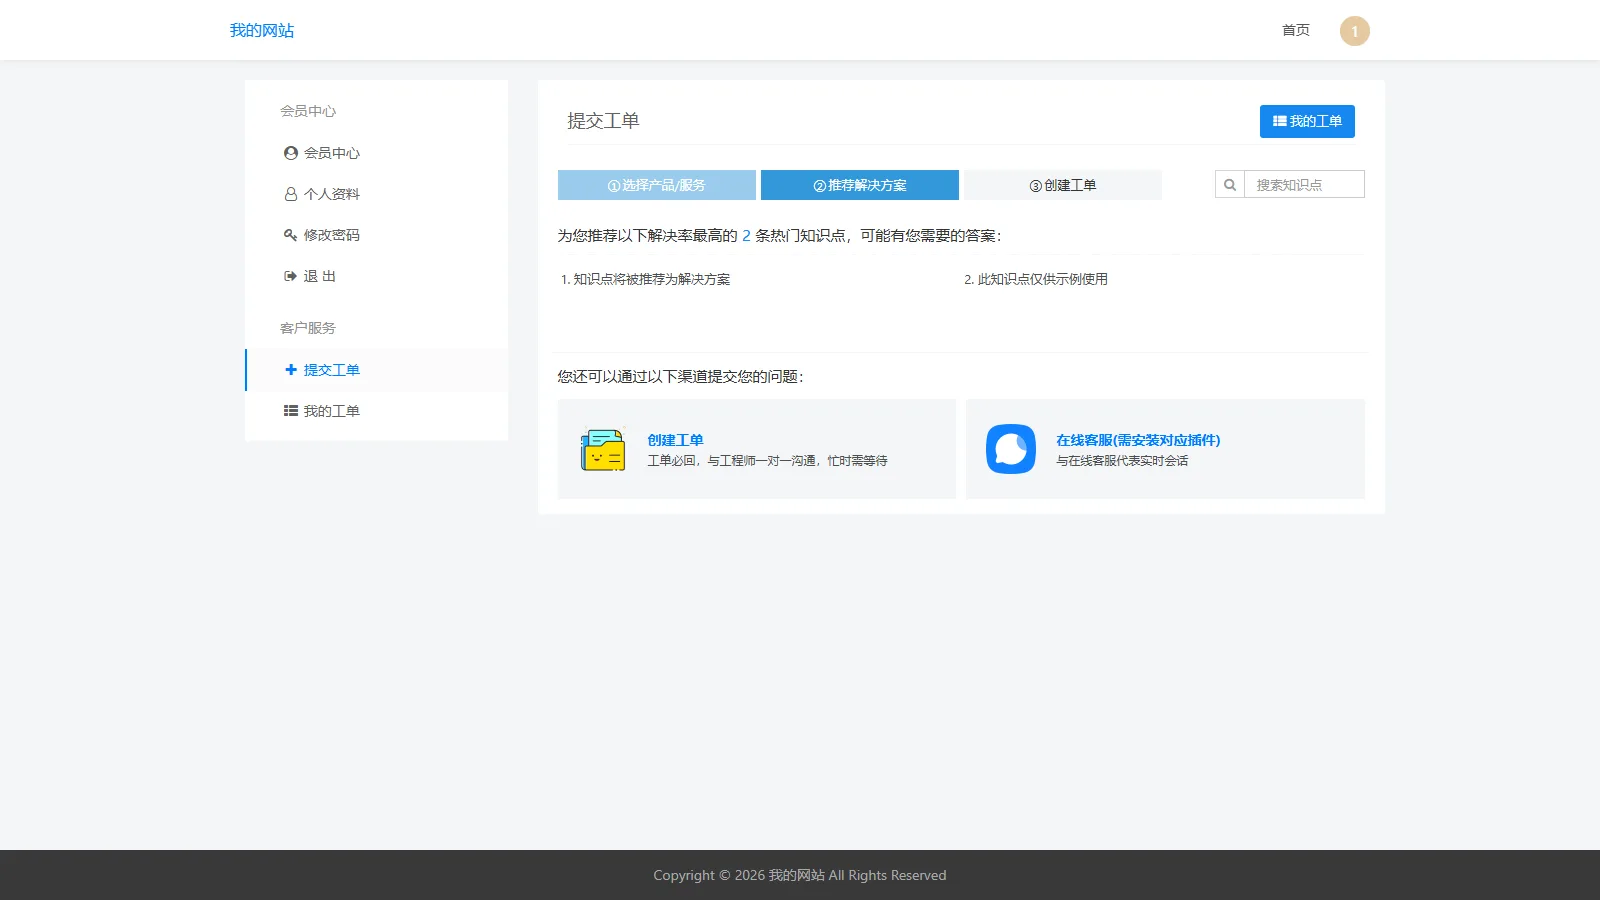Screen dimensions: 1600x900
Task: Switch to the ①选择产品/服务 step tab
Action: pyautogui.click(x=656, y=184)
